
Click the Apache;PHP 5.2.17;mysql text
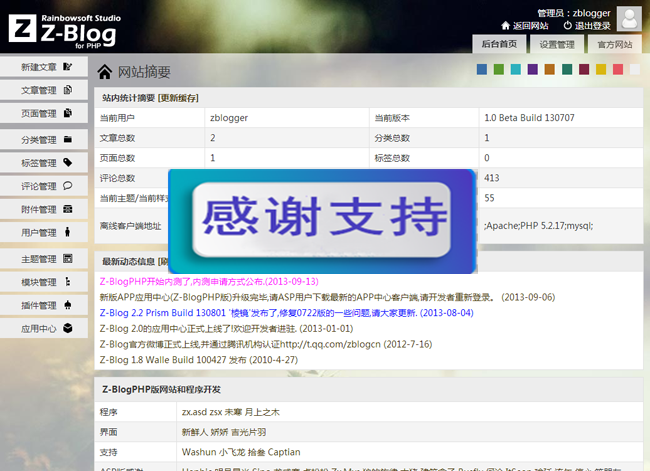(538, 226)
